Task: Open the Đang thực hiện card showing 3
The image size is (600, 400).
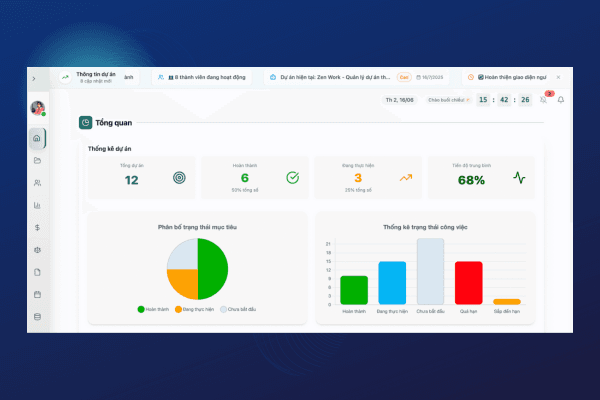Action: [x=368, y=178]
